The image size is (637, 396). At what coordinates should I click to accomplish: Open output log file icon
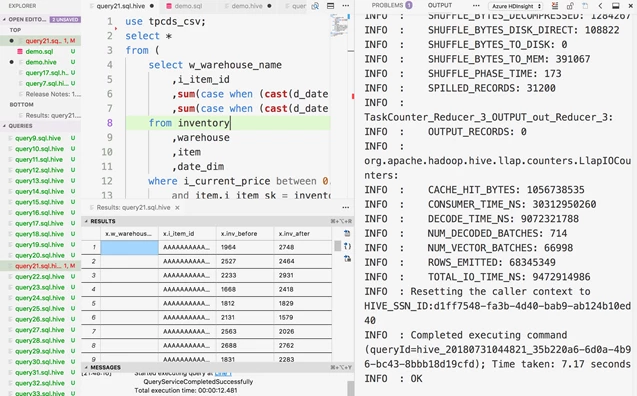[585, 6]
